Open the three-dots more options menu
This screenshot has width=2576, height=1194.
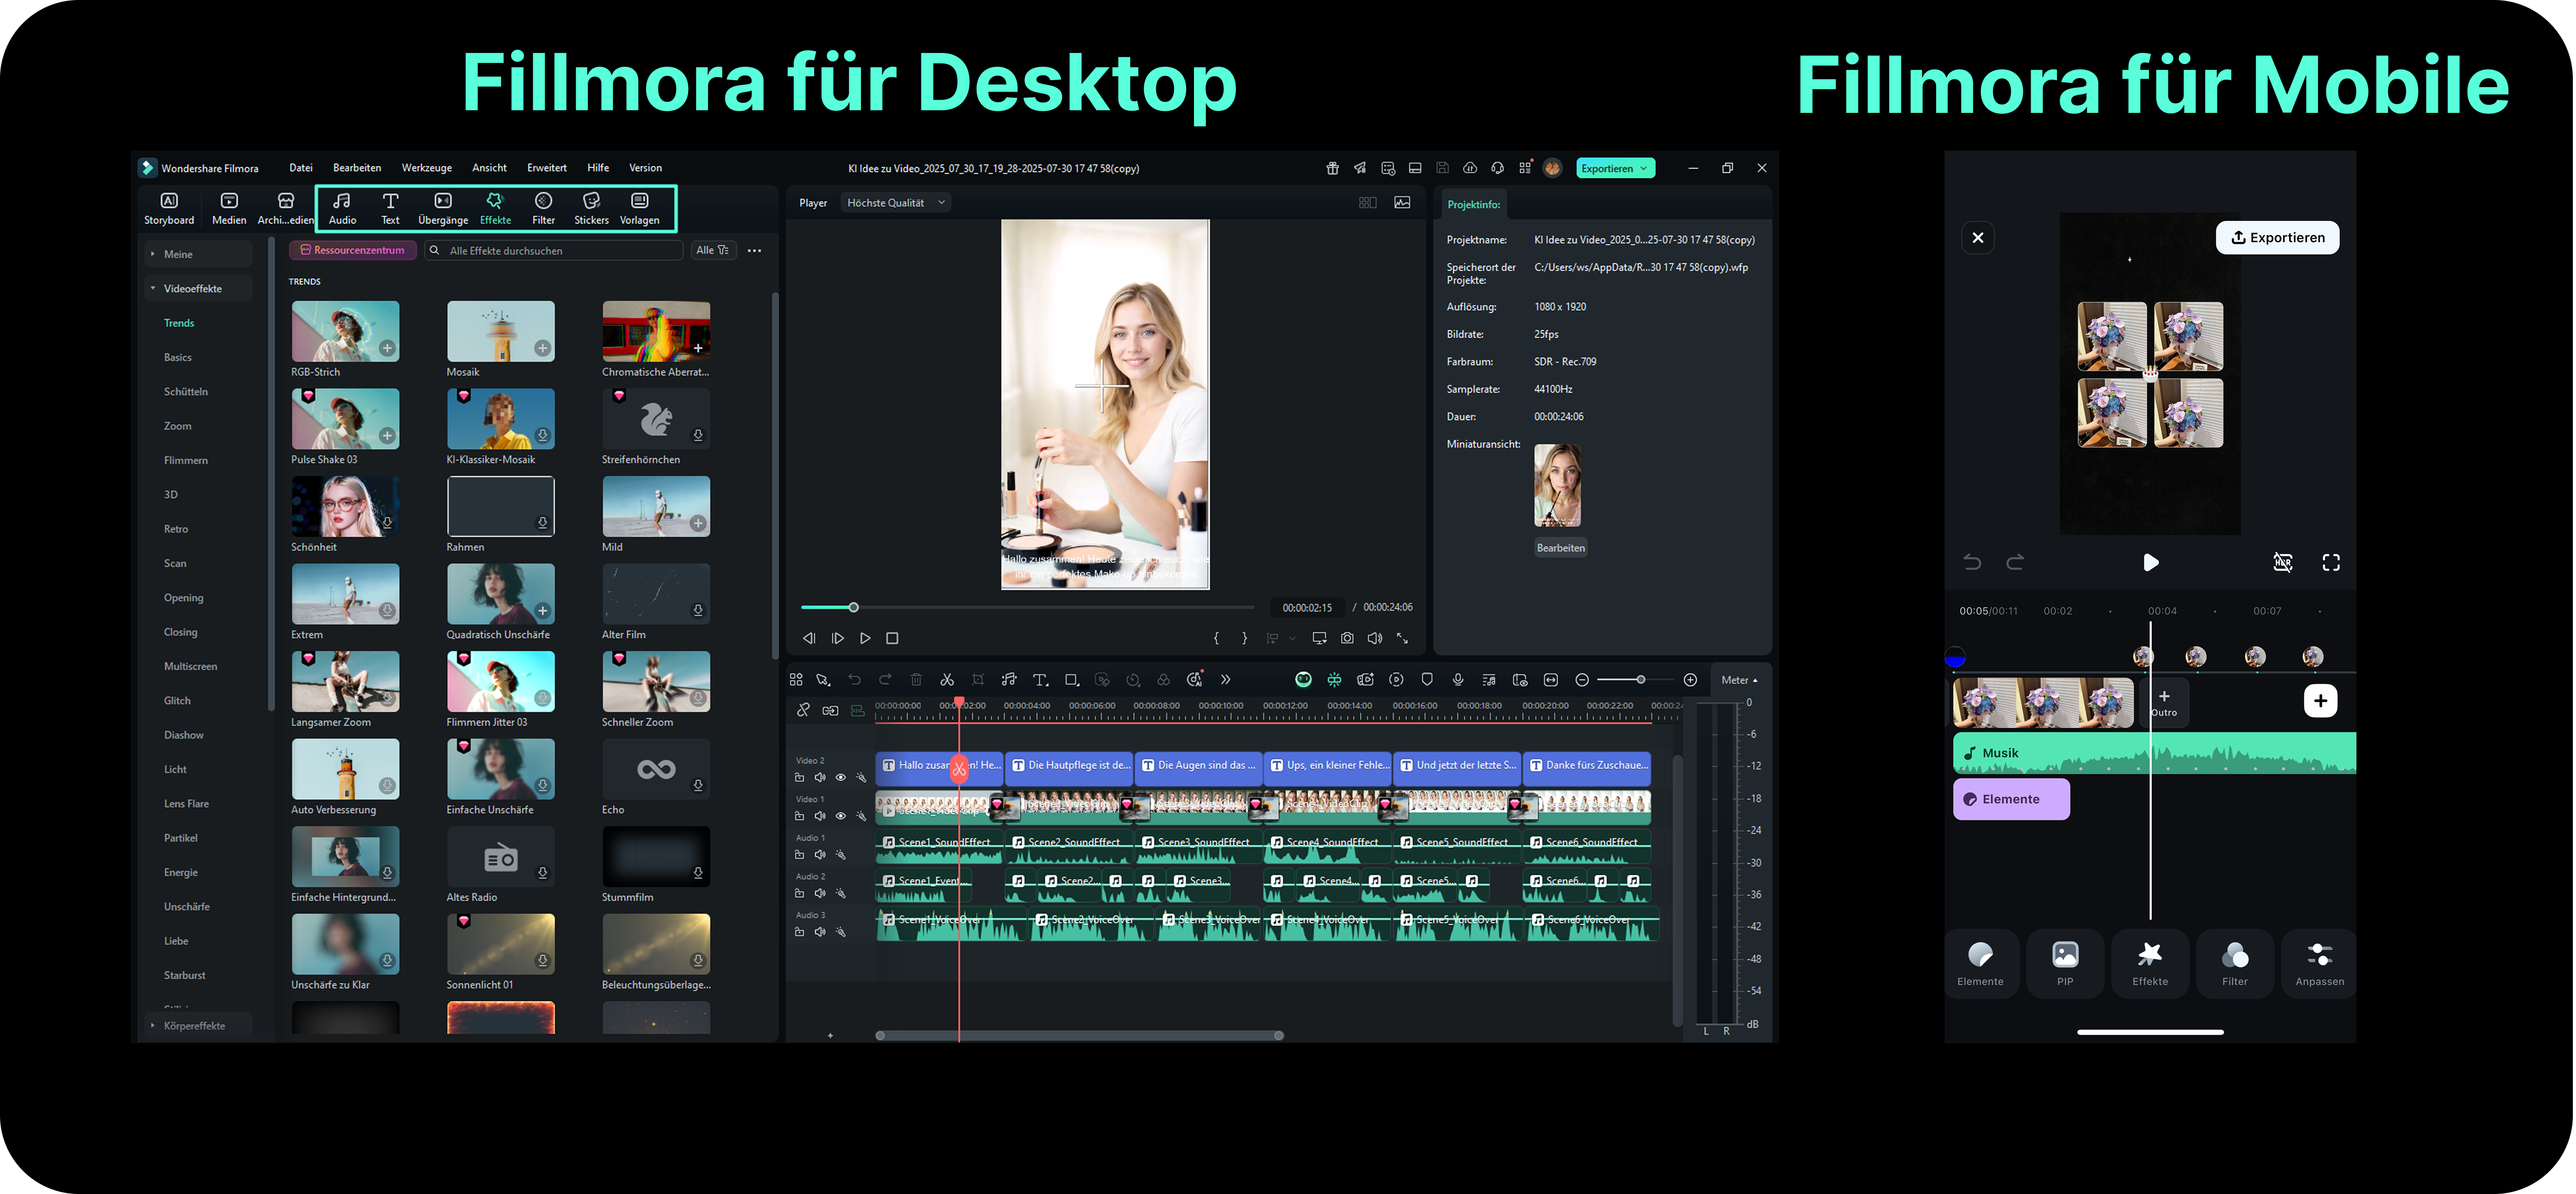tap(755, 251)
